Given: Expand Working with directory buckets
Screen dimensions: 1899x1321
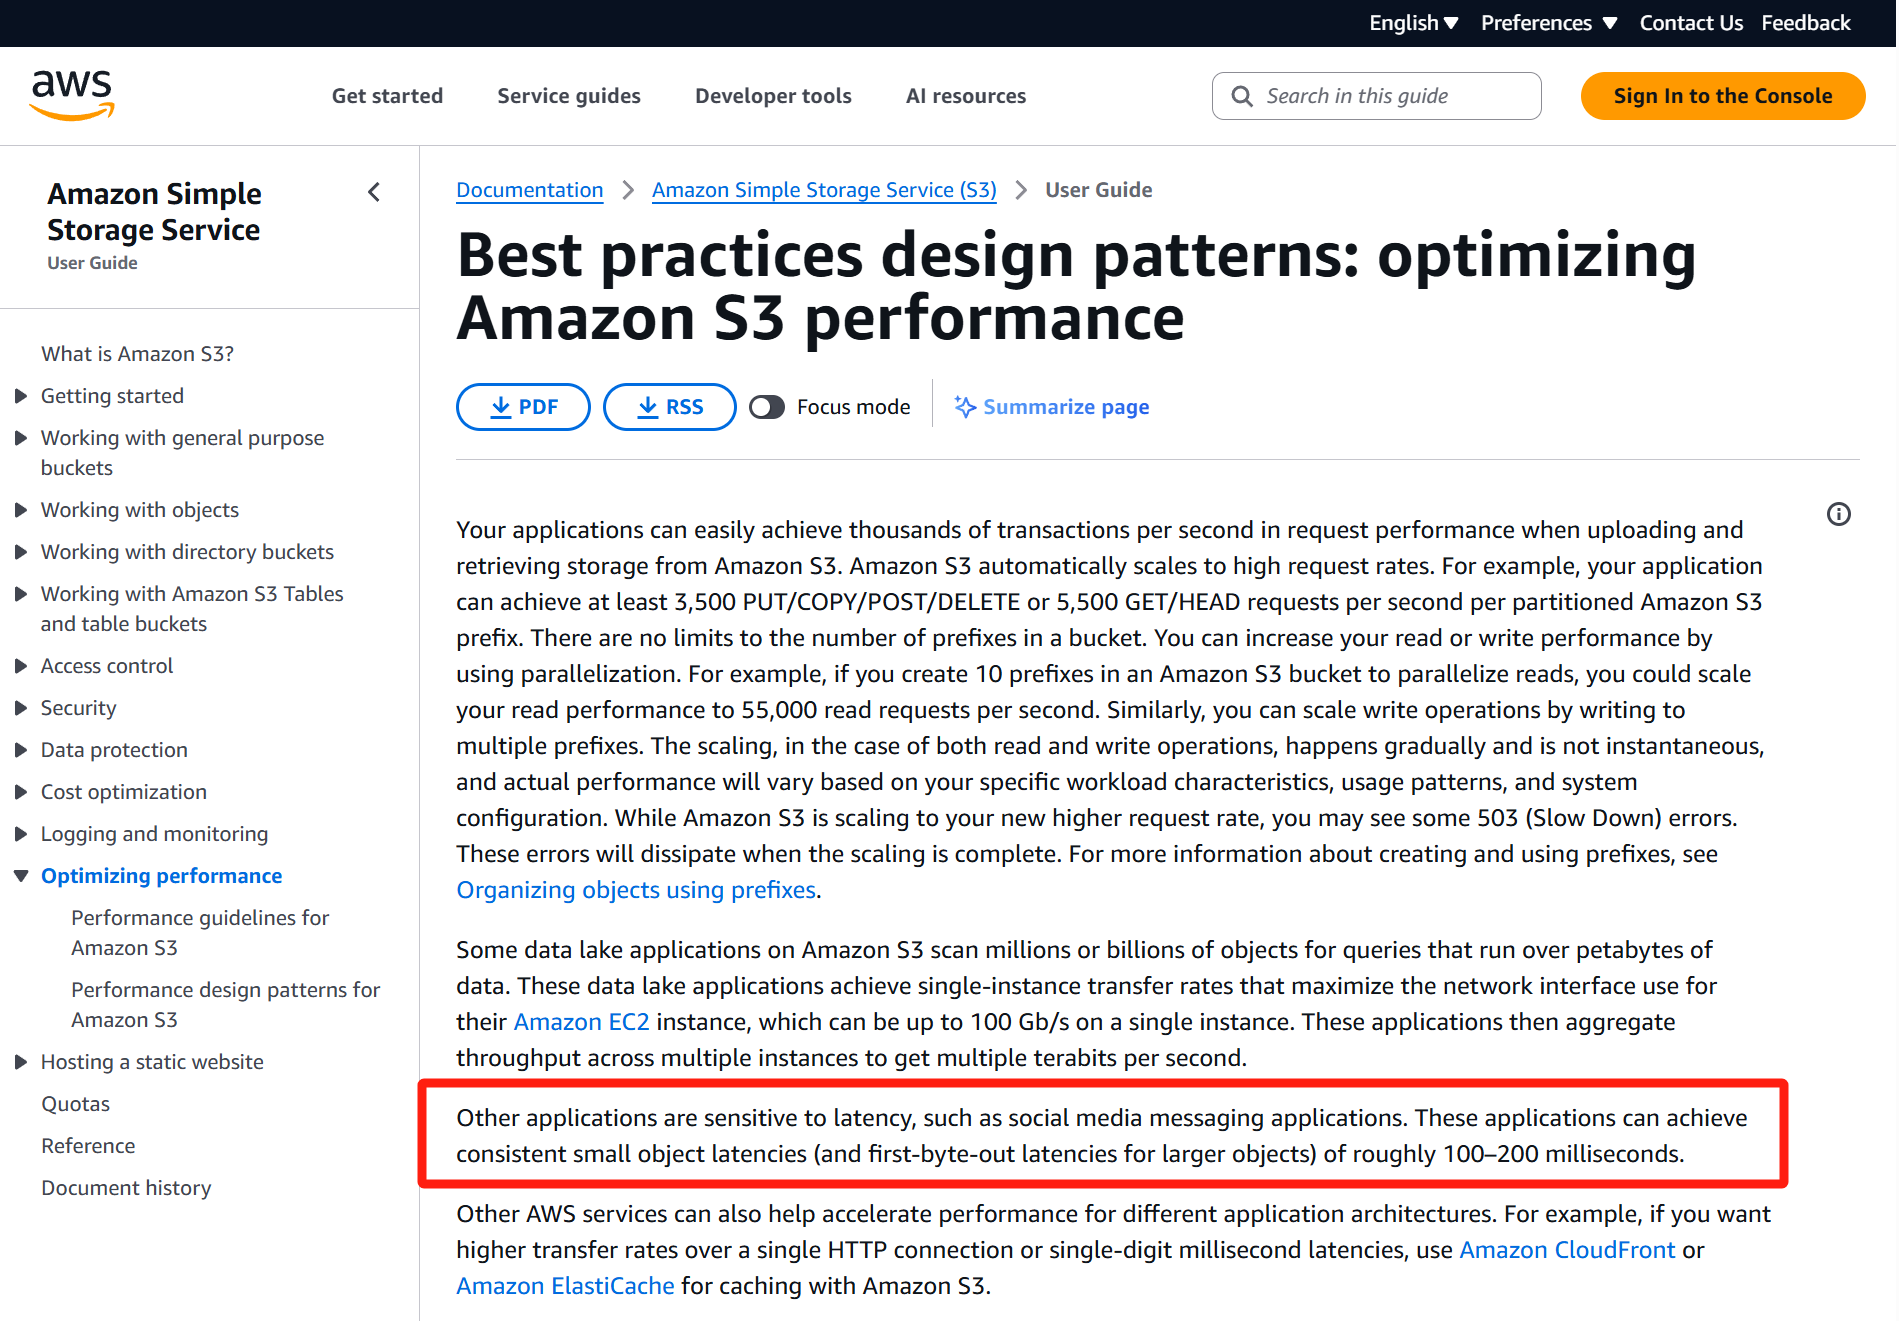Looking at the screenshot, I should pyautogui.click(x=20, y=552).
